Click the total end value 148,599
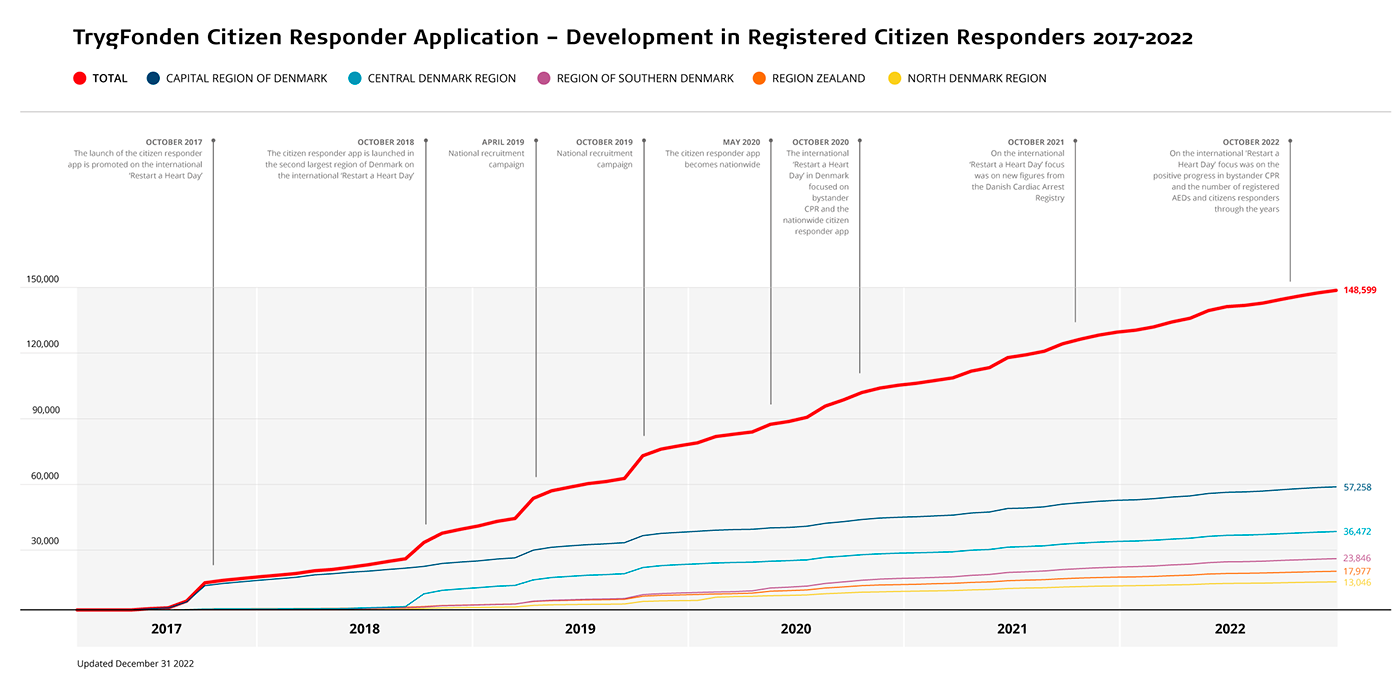Image resolution: width=1400 pixels, height=693 pixels. pyautogui.click(x=1360, y=290)
